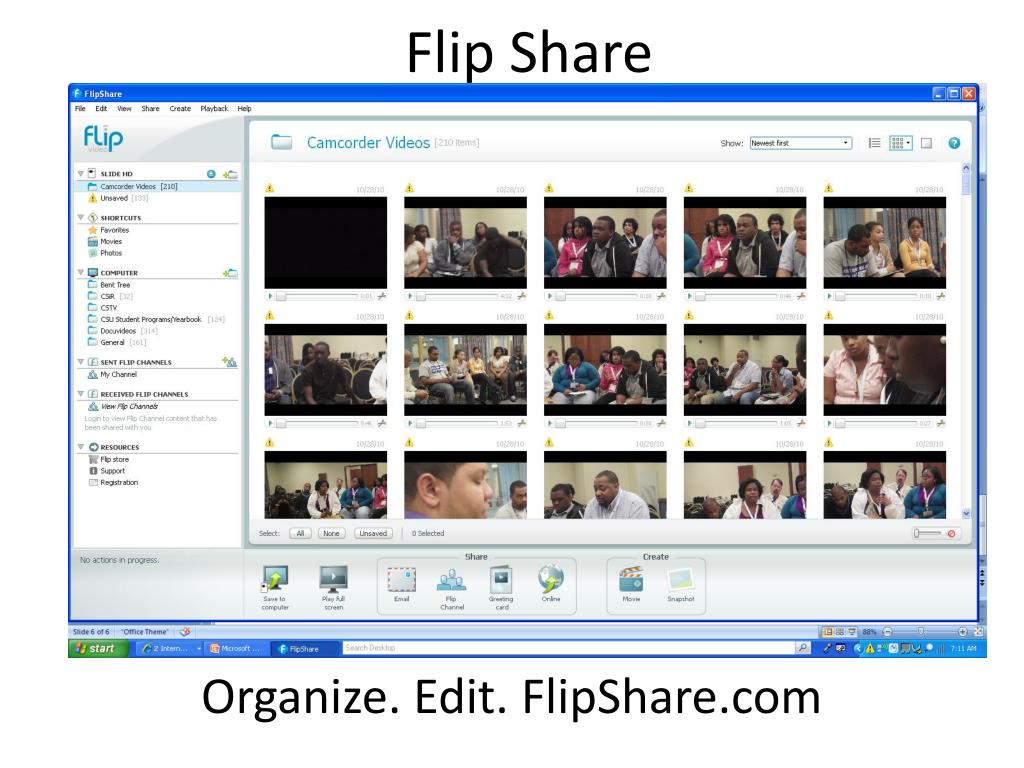Collapse the COMPUTER section
Image resolution: width=1024 pixels, height=768 pixels.
pos(80,272)
